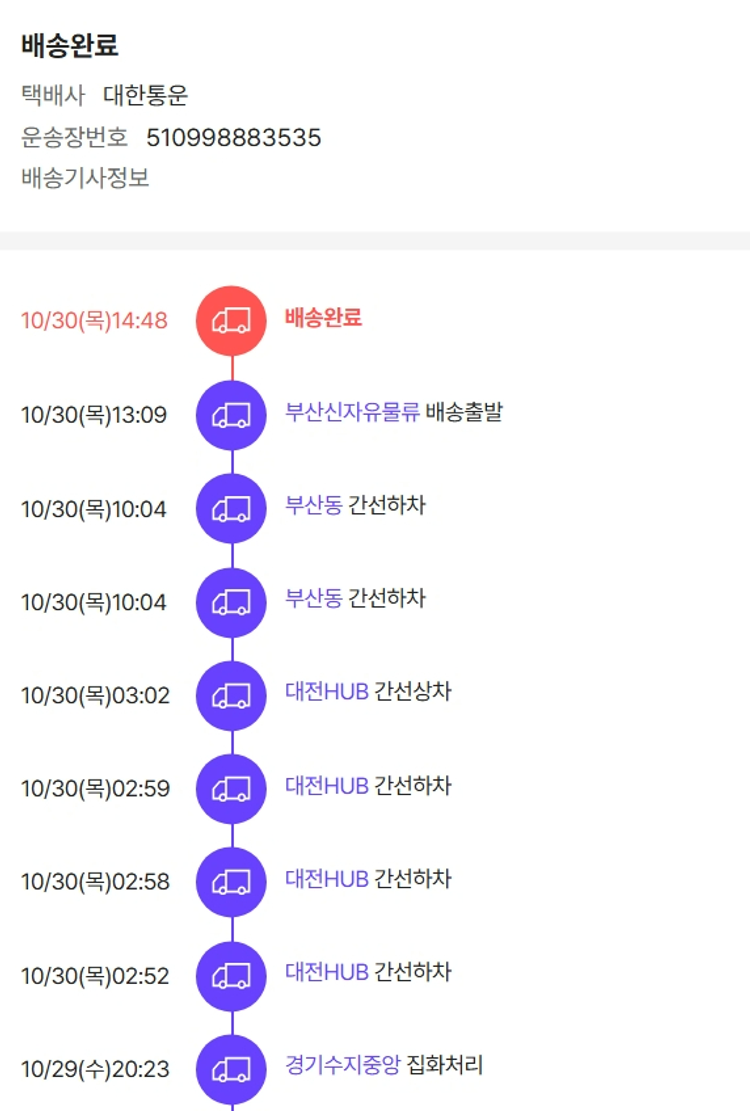Open the 대전HUB link in the 간선상차 entry
The width and height of the screenshot is (750, 1111).
(326, 692)
